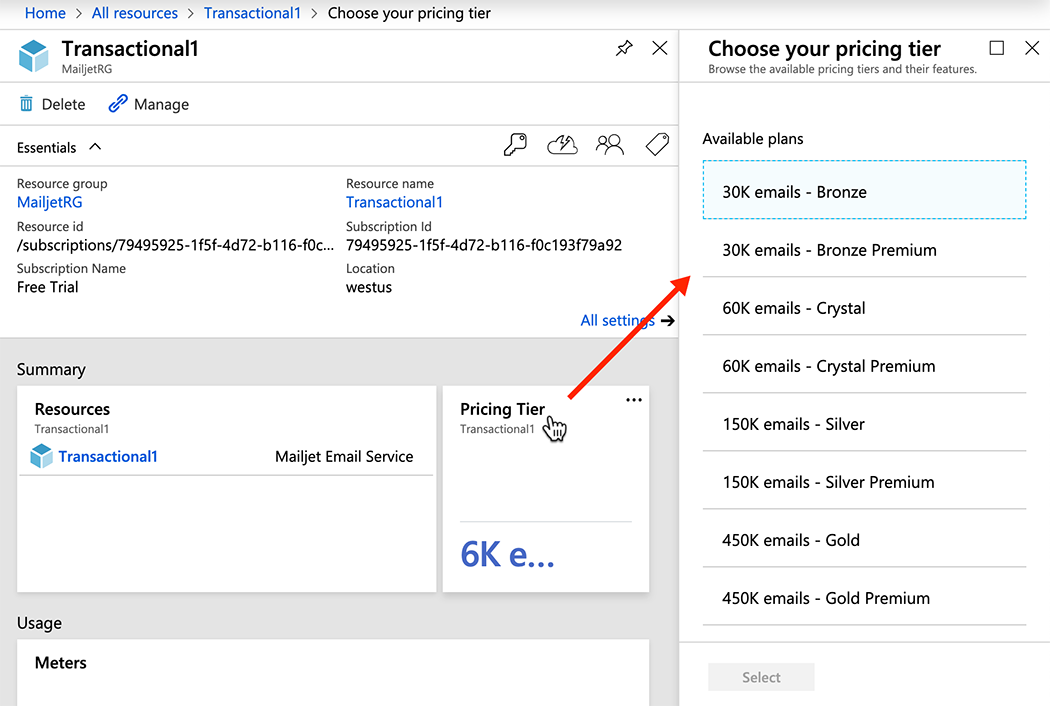
Task: Open the MailjetRG resource group link
Action: [x=50, y=202]
